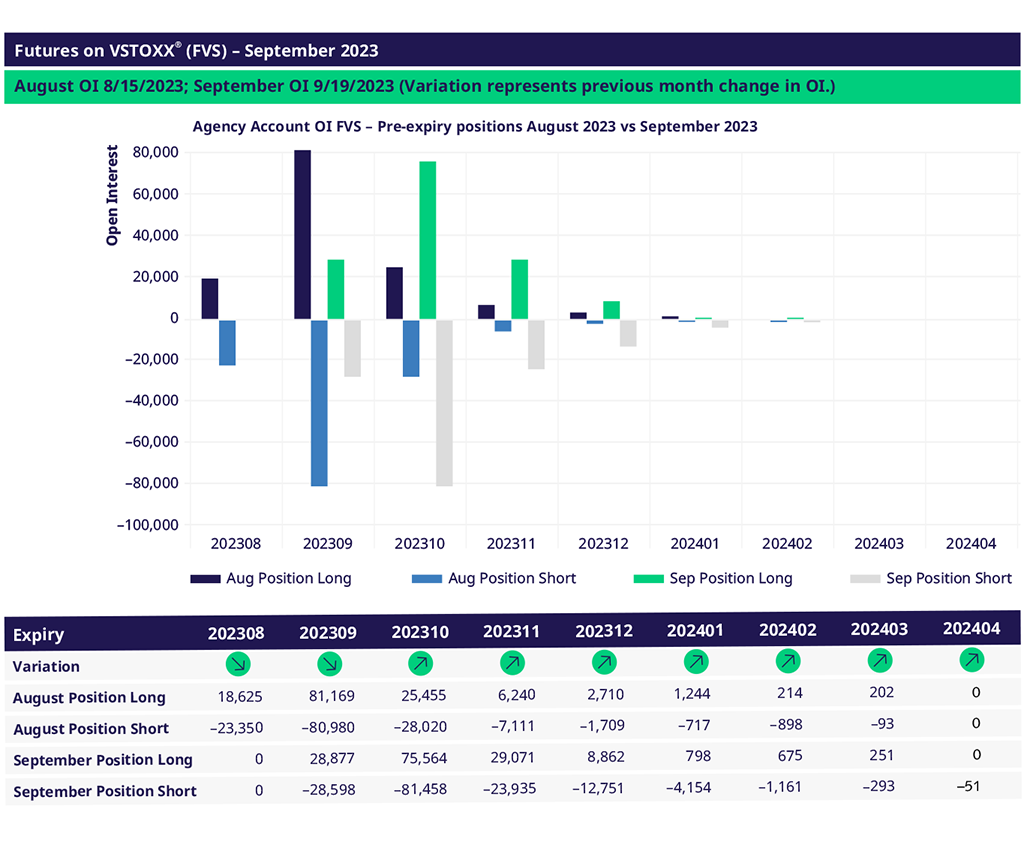Click the Sep Position Long legend swatch
This screenshot has height=842, width=1024.
click(648, 579)
